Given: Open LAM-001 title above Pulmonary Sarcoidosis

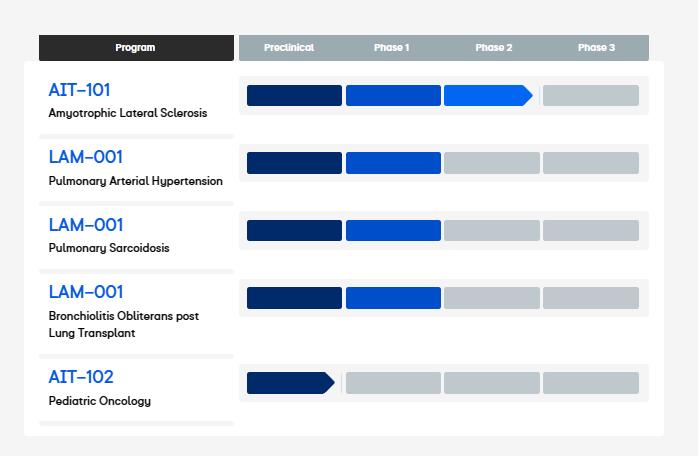Looking at the screenshot, I should coord(85,225).
